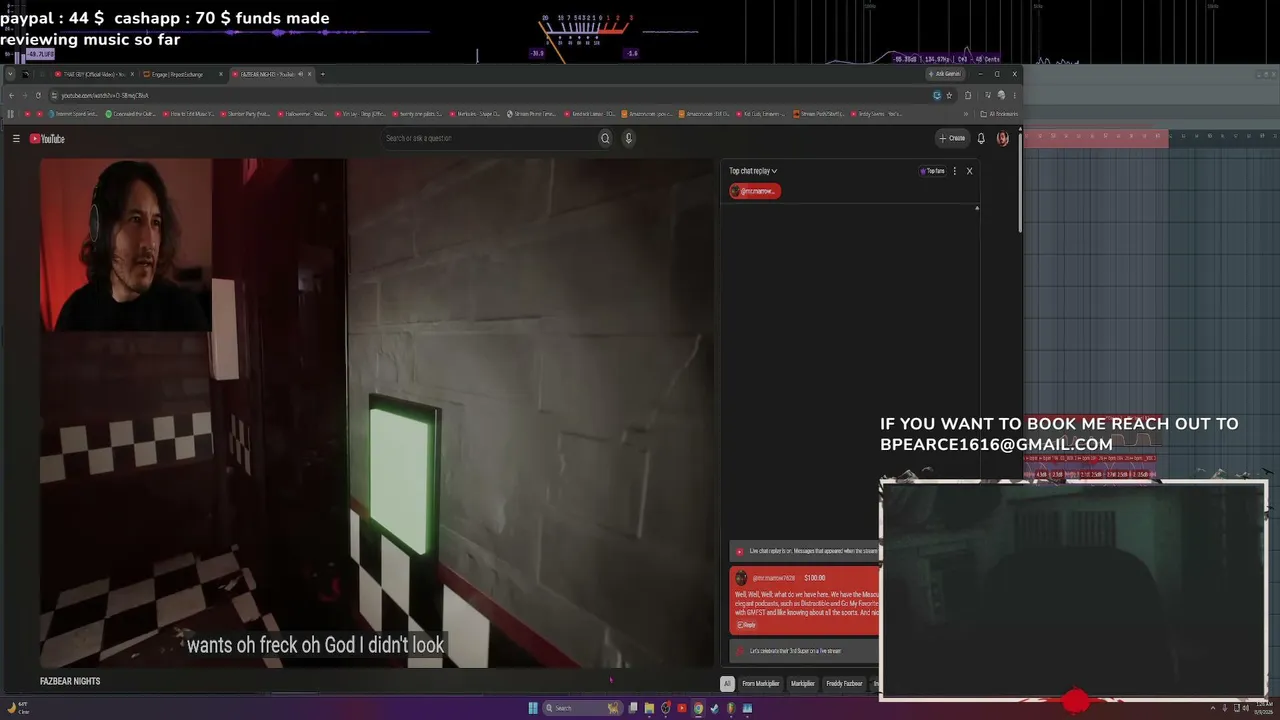Open the taskbar clock and date
Image resolution: width=1280 pixels, height=720 pixels.
tap(1265, 708)
